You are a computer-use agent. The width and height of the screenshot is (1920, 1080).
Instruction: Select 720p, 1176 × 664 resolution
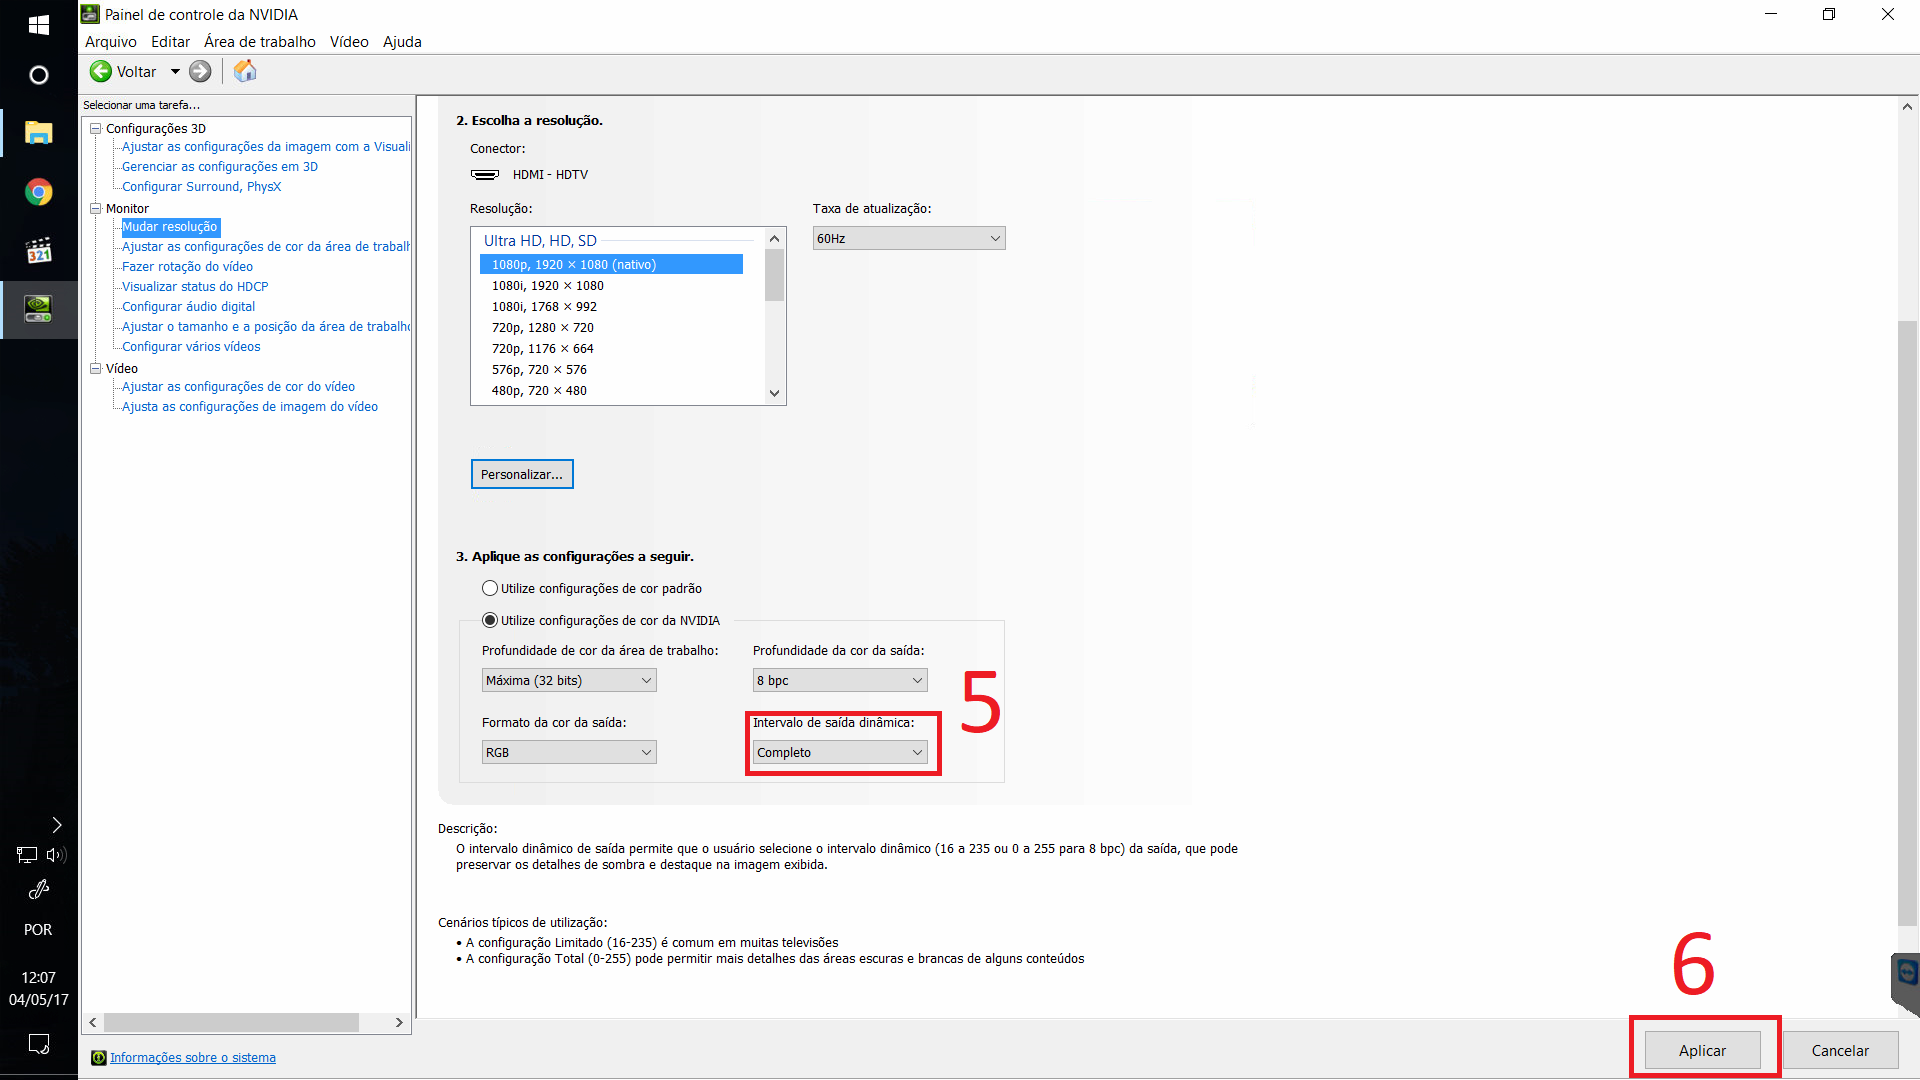click(x=611, y=348)
